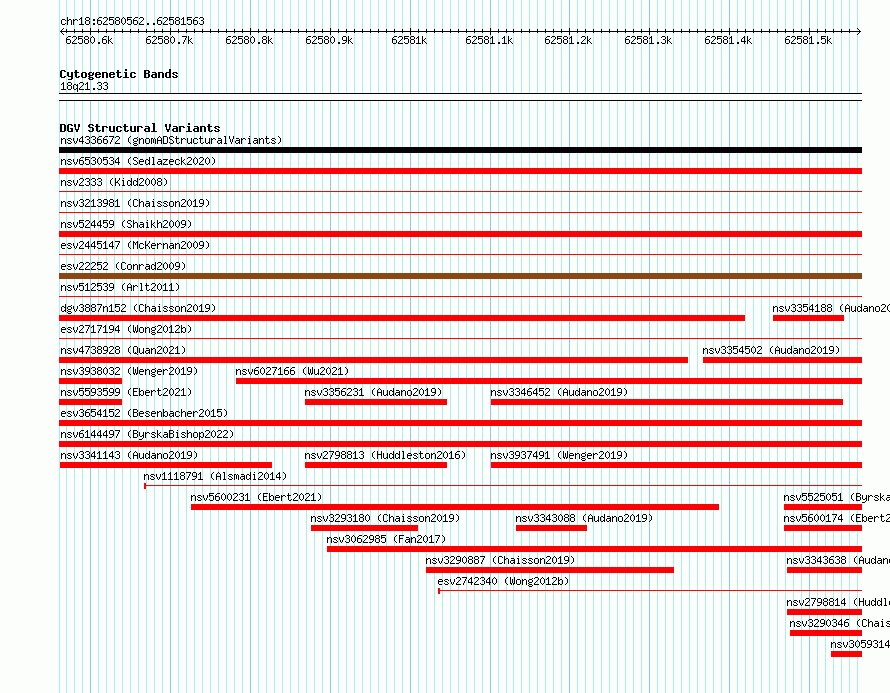The height and width of the screenshot is (693, 890).
Task: Click esv2717194 (Wong2012b) label
Action: tap(126, 329)
